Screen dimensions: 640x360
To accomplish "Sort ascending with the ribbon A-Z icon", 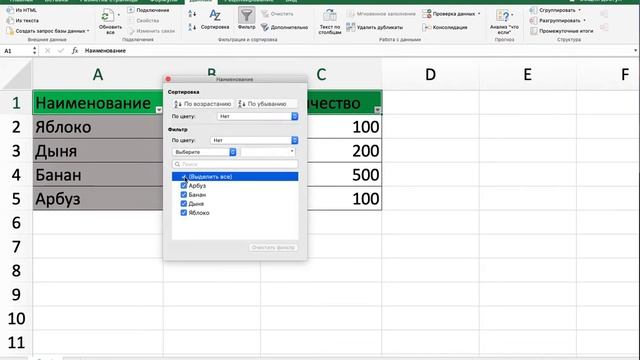I will coord(192,14).
